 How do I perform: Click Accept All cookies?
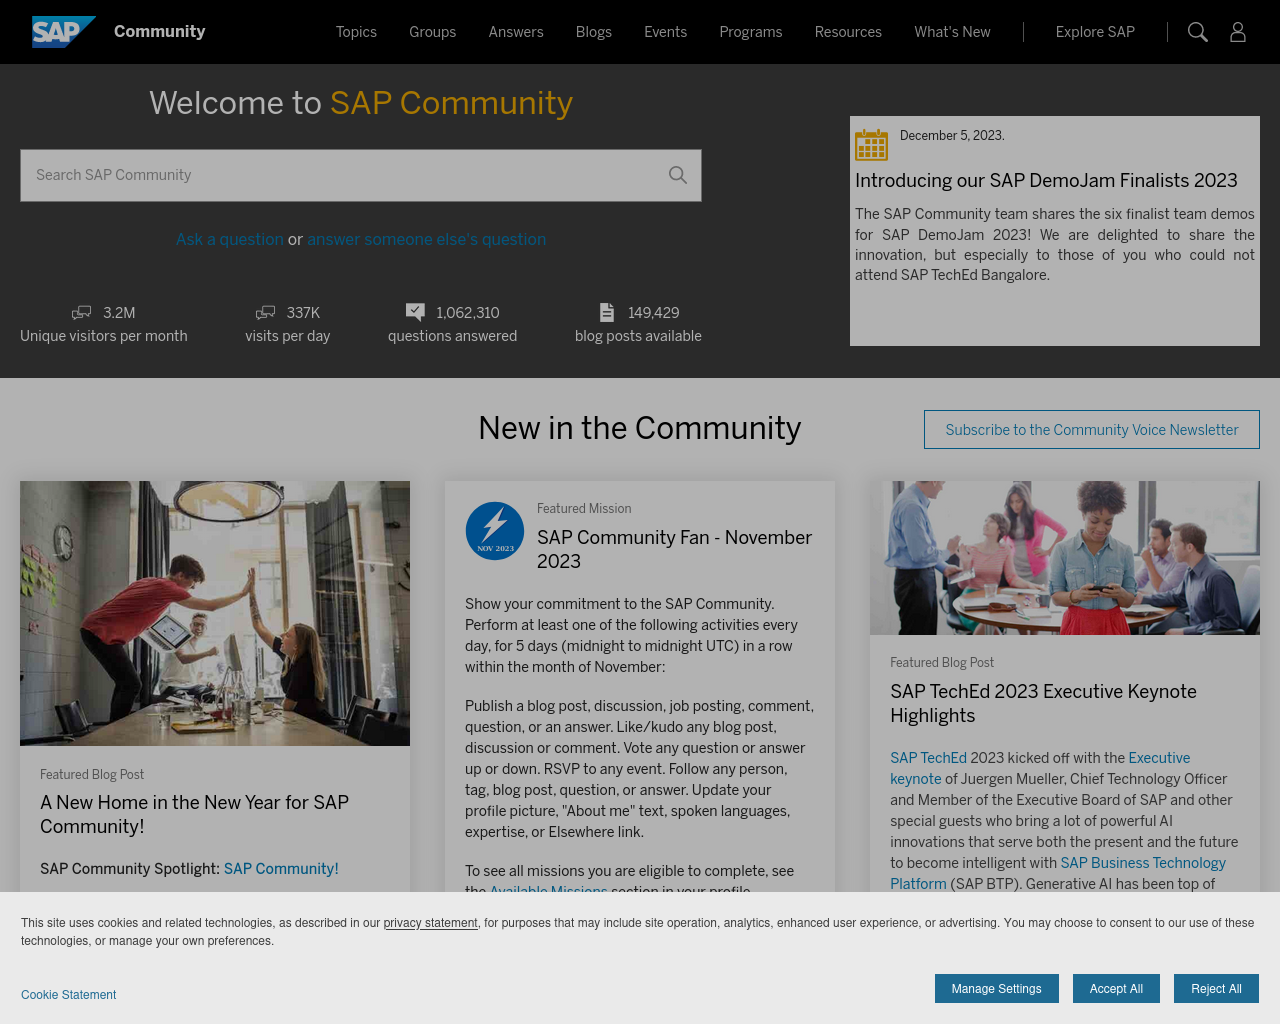(1116, 988)
